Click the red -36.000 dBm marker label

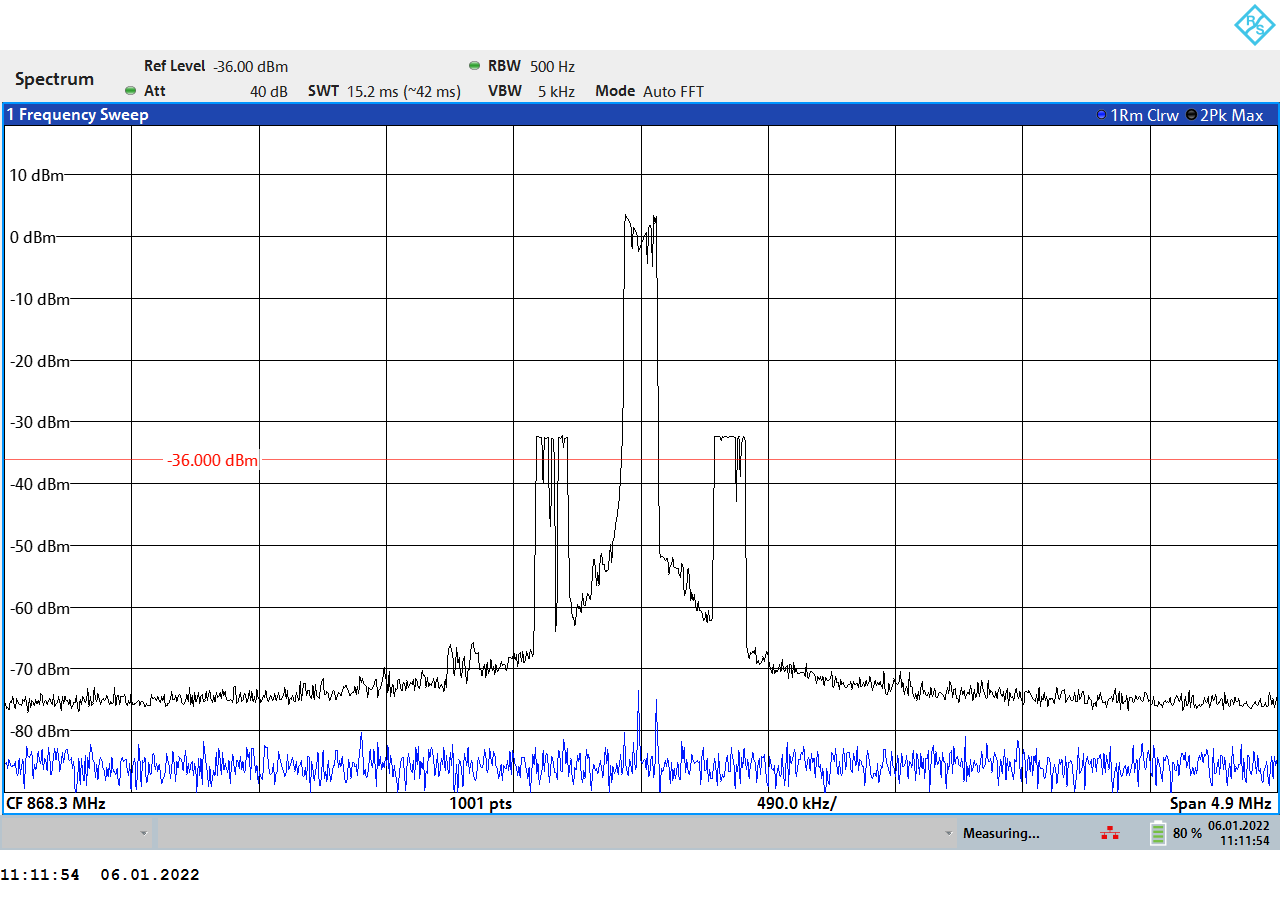pos(211,460)
